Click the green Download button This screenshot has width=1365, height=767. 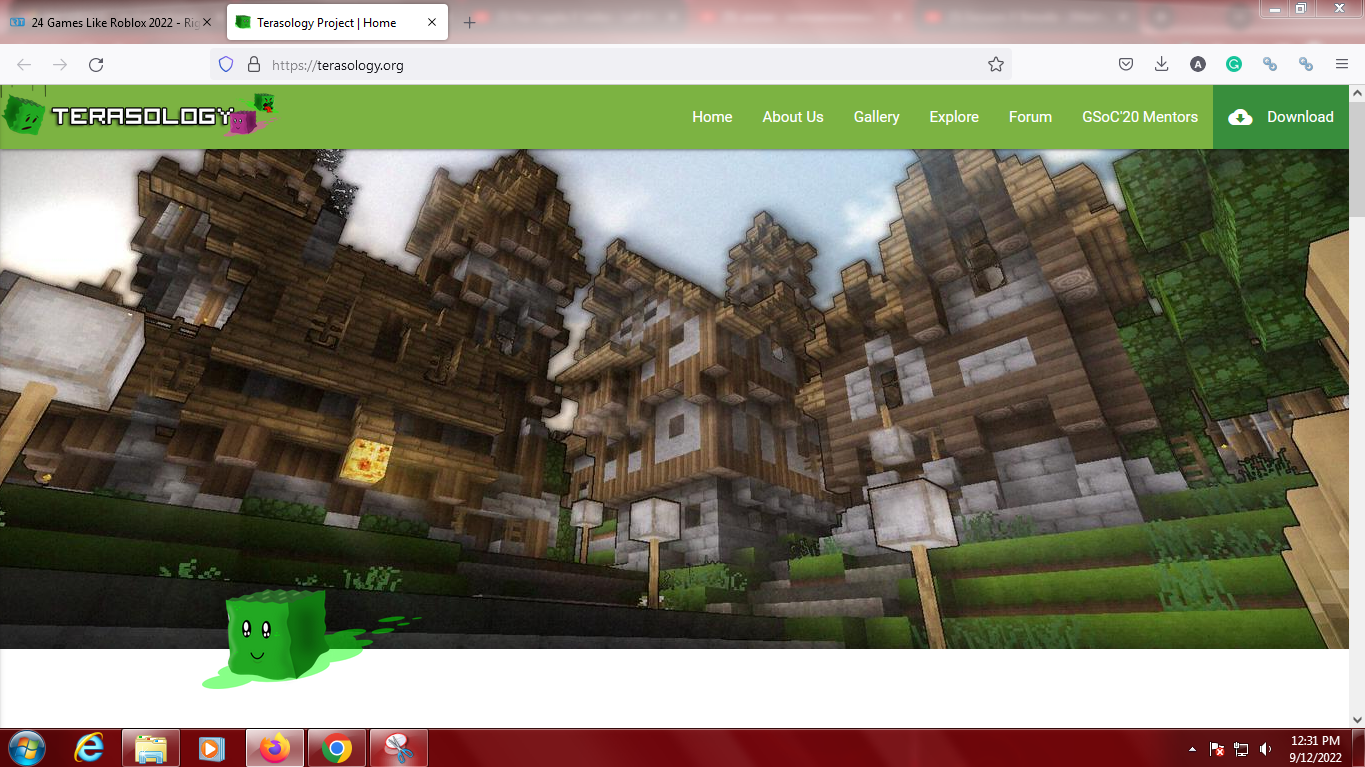point(1281,117)
